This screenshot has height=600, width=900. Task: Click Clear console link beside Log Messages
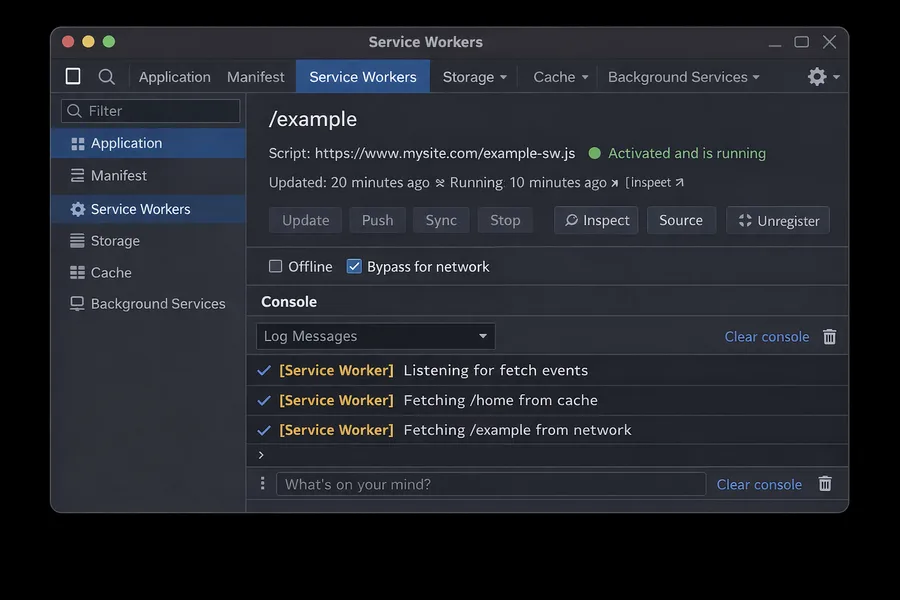coord(767,337)
